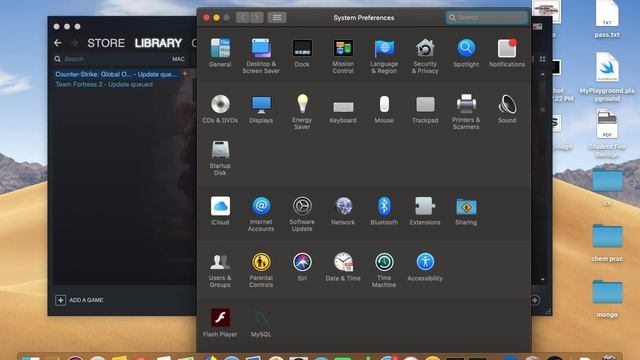Open Internet Accounts pane
The image size is (640, 360).
pyautogui.click(x=261, y=214)
